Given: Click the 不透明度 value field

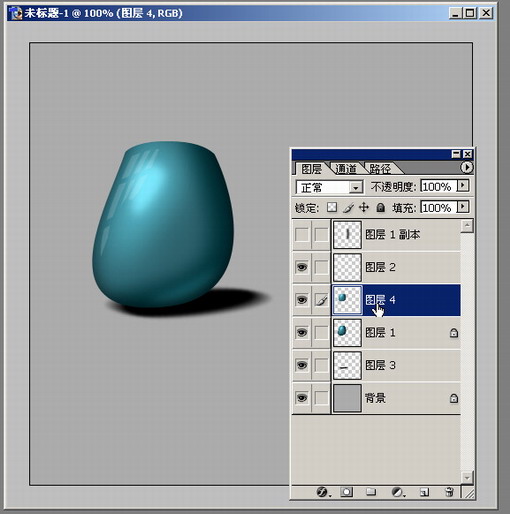Looking at the screenshot, I should (438, 186).
